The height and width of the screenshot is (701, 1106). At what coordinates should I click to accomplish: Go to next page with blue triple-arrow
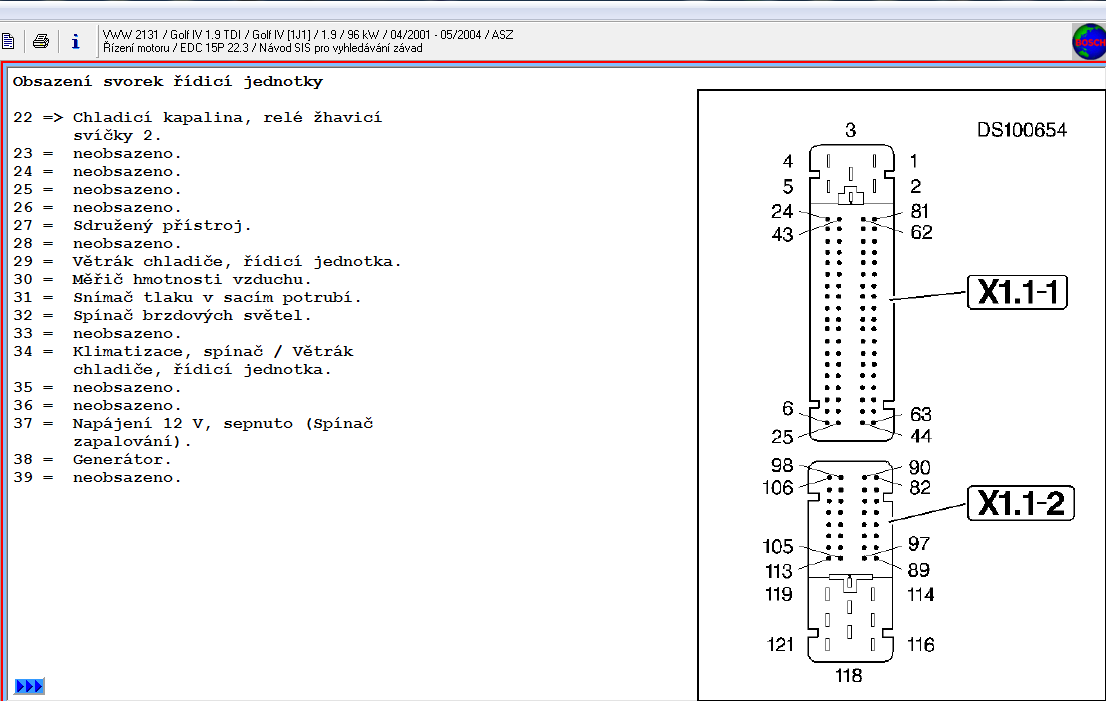(x=29, y=686)
